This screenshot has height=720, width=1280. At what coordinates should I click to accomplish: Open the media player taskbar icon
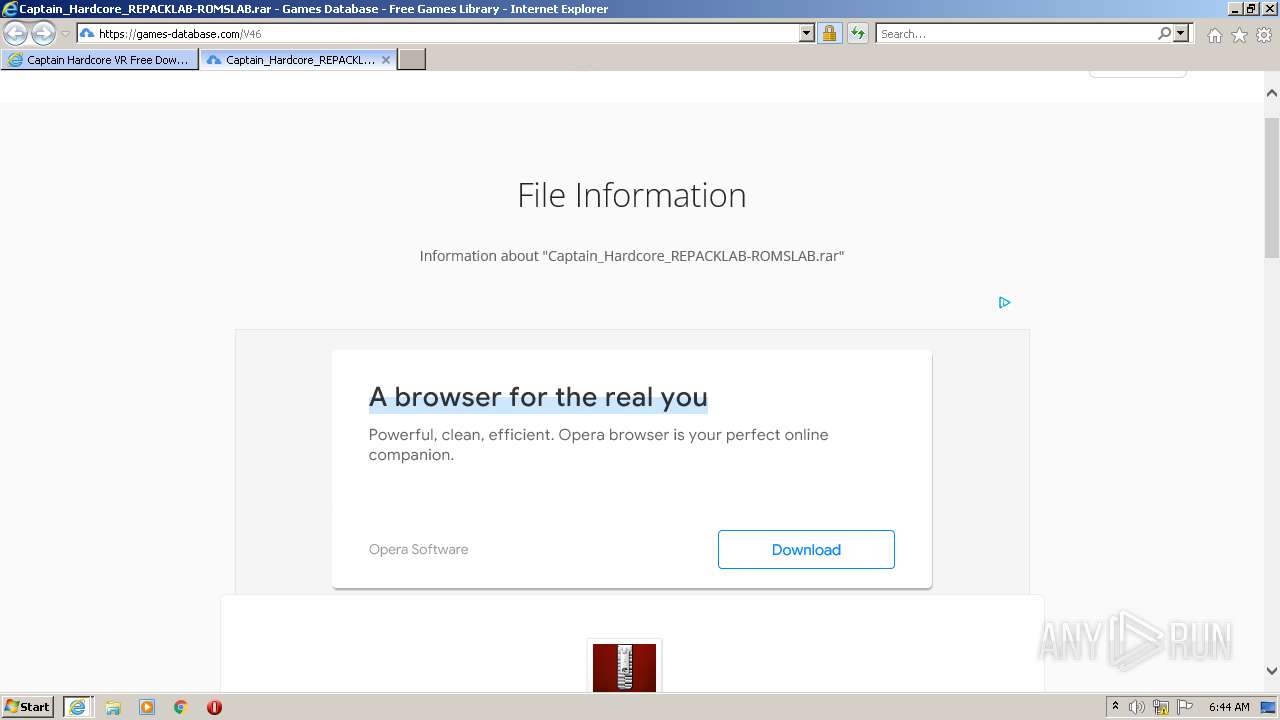point(147,707)
